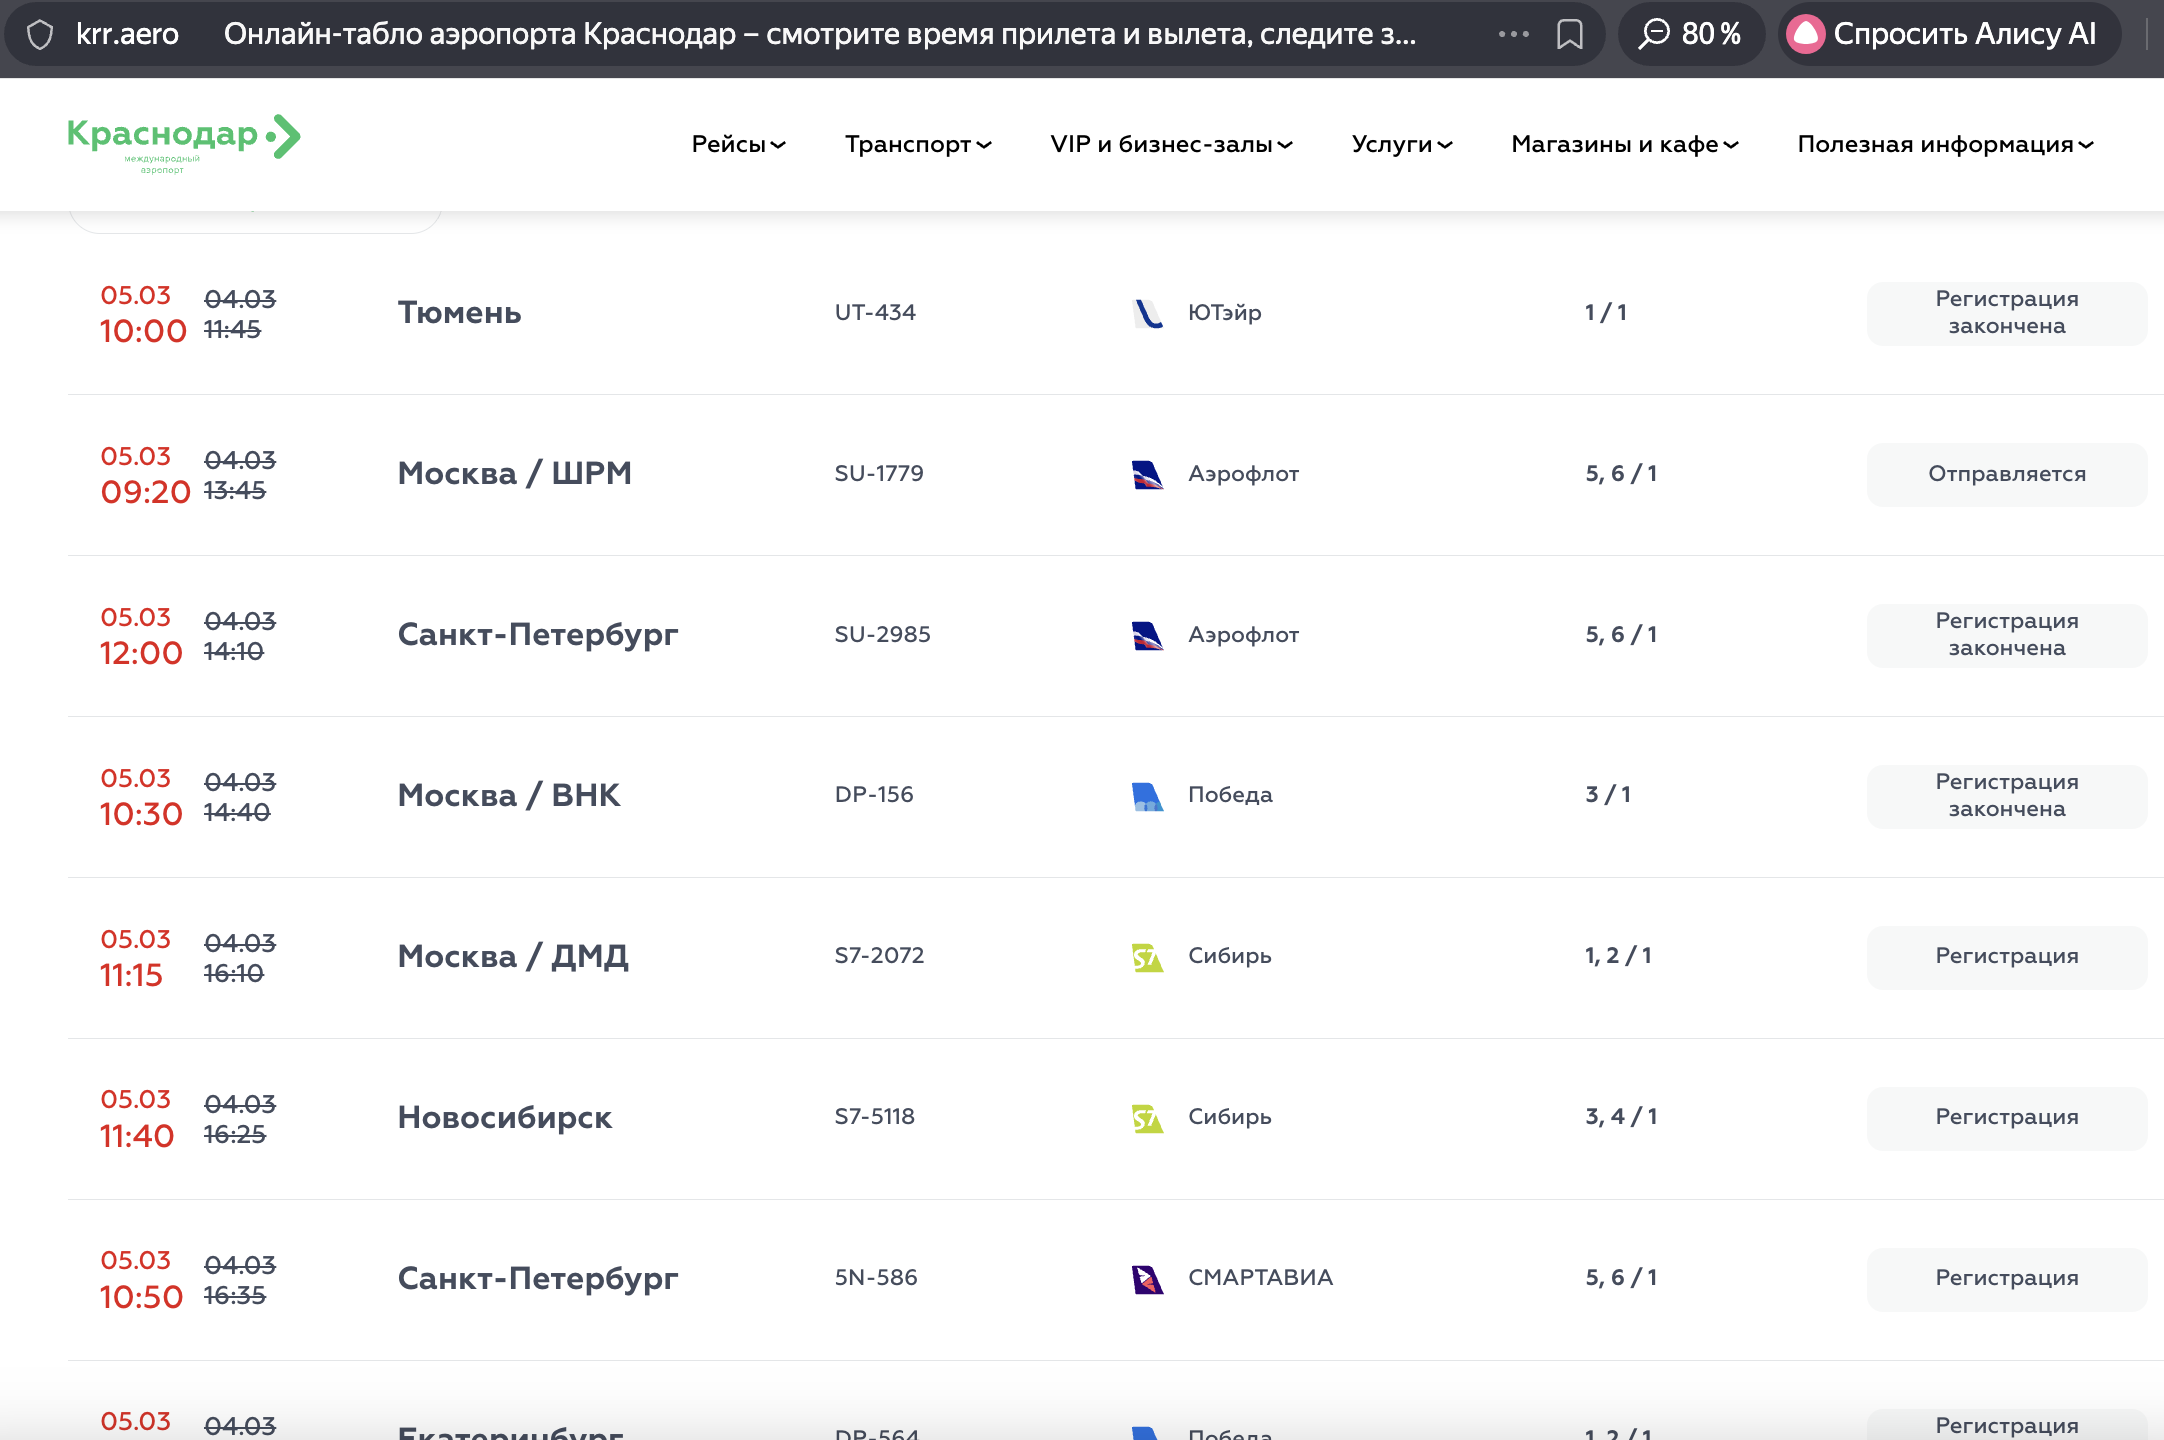The height and width of the screenshot is (1440, 2164).
Task: Click S7 logo for flight S7-2072
Action: [1147, 957]
